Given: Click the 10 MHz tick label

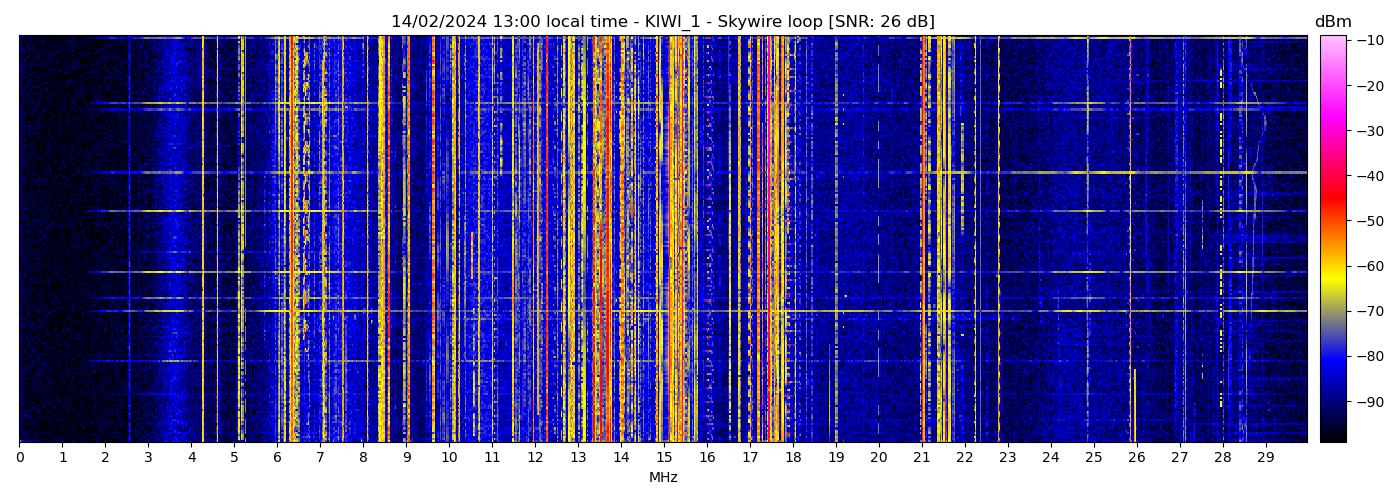Looking at the screenshot, I should point(449,457).
